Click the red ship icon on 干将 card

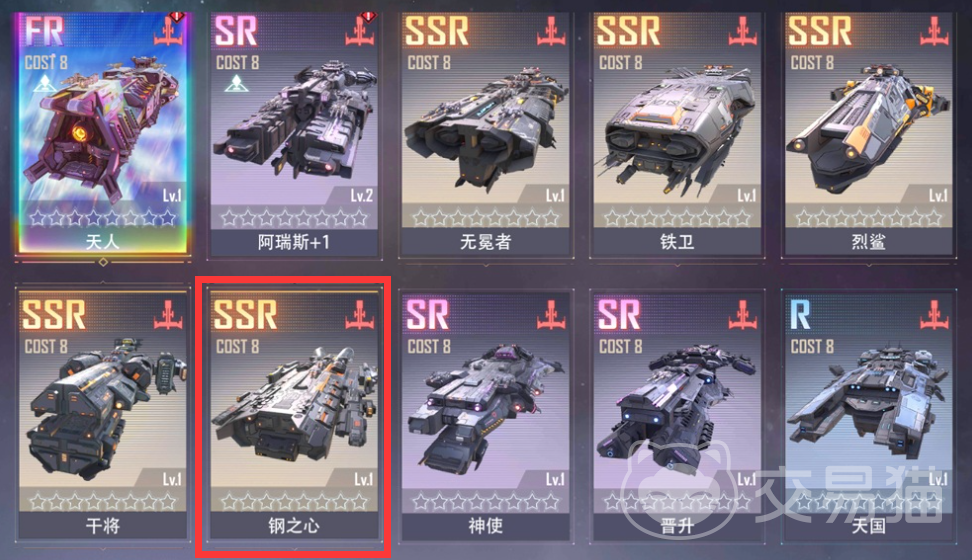(168, 315)
